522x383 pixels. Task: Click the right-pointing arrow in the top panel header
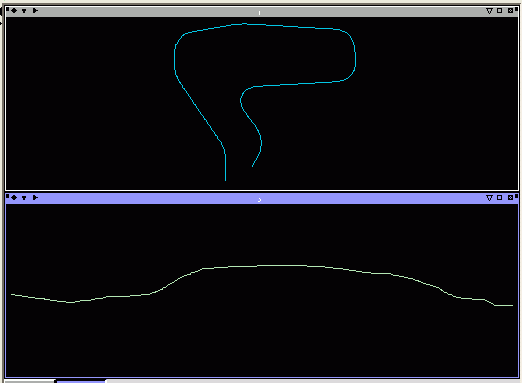[x=35, y=11]
